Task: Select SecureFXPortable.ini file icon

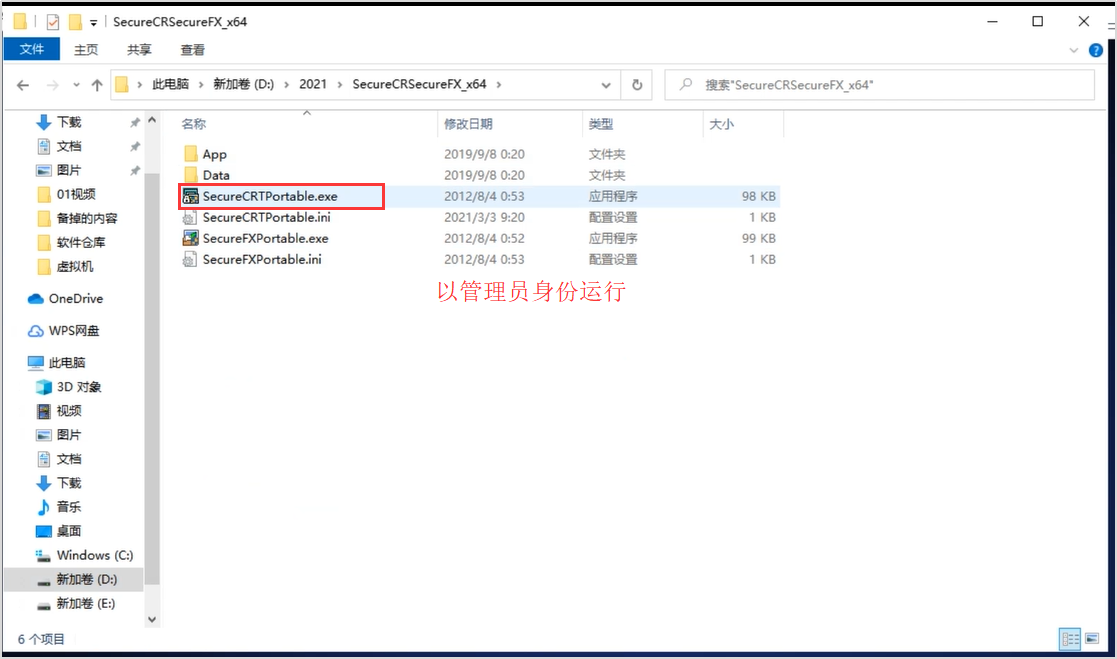Action: click(189, 259)
